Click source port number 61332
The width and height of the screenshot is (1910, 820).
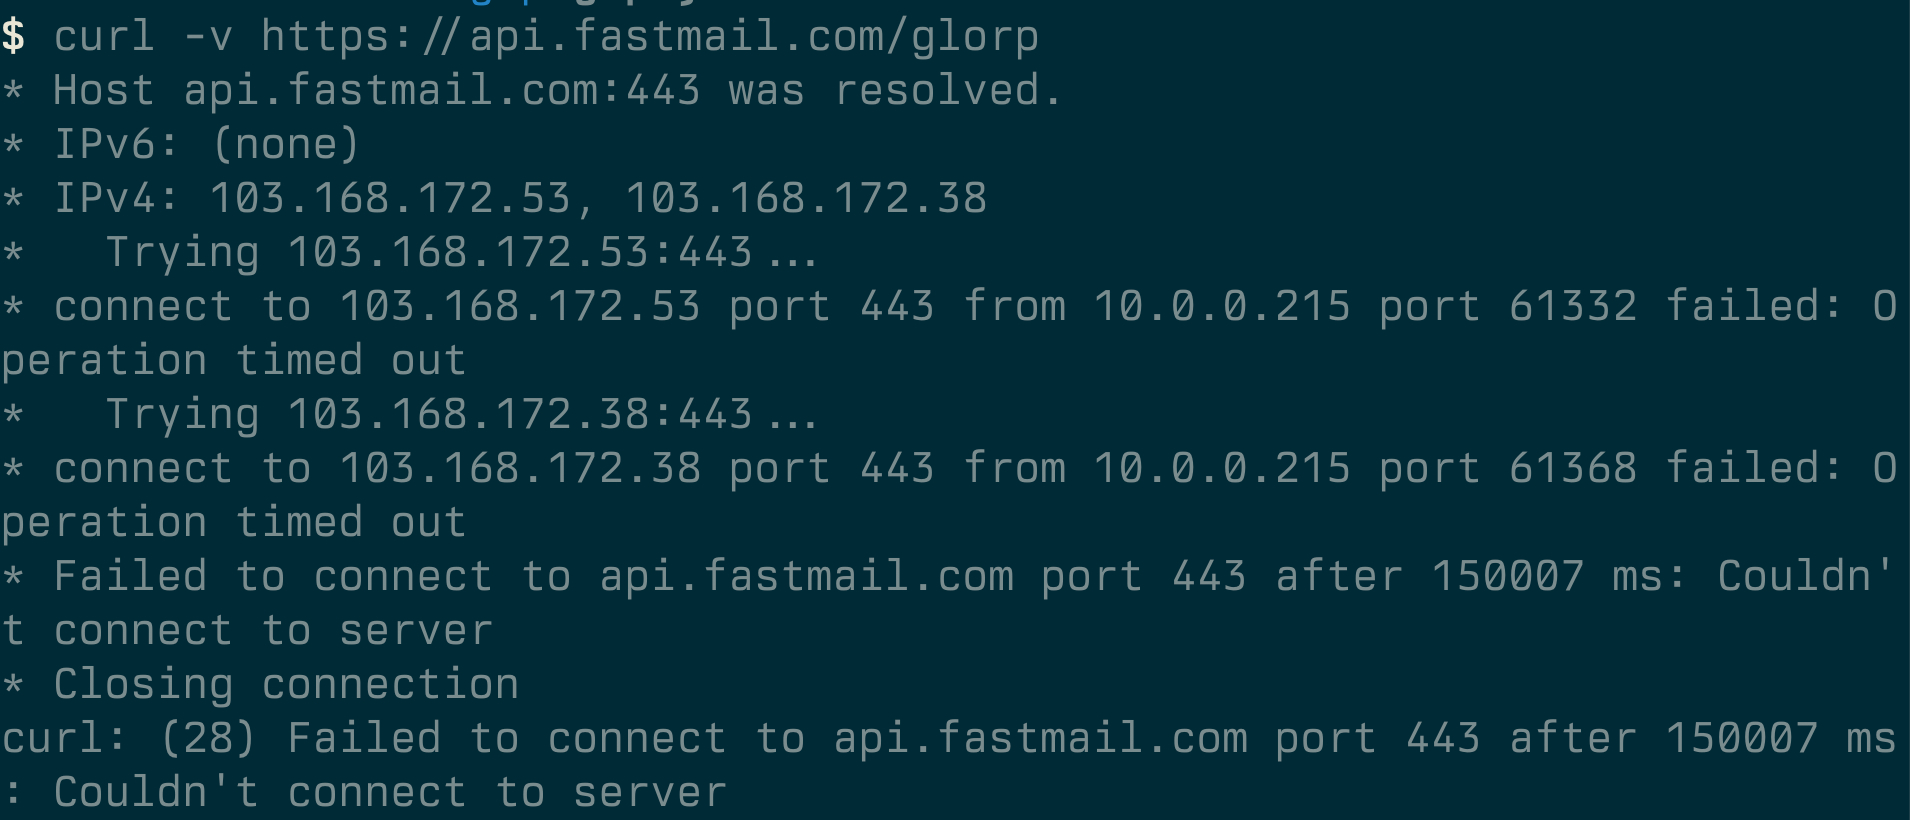(1573, 307)
